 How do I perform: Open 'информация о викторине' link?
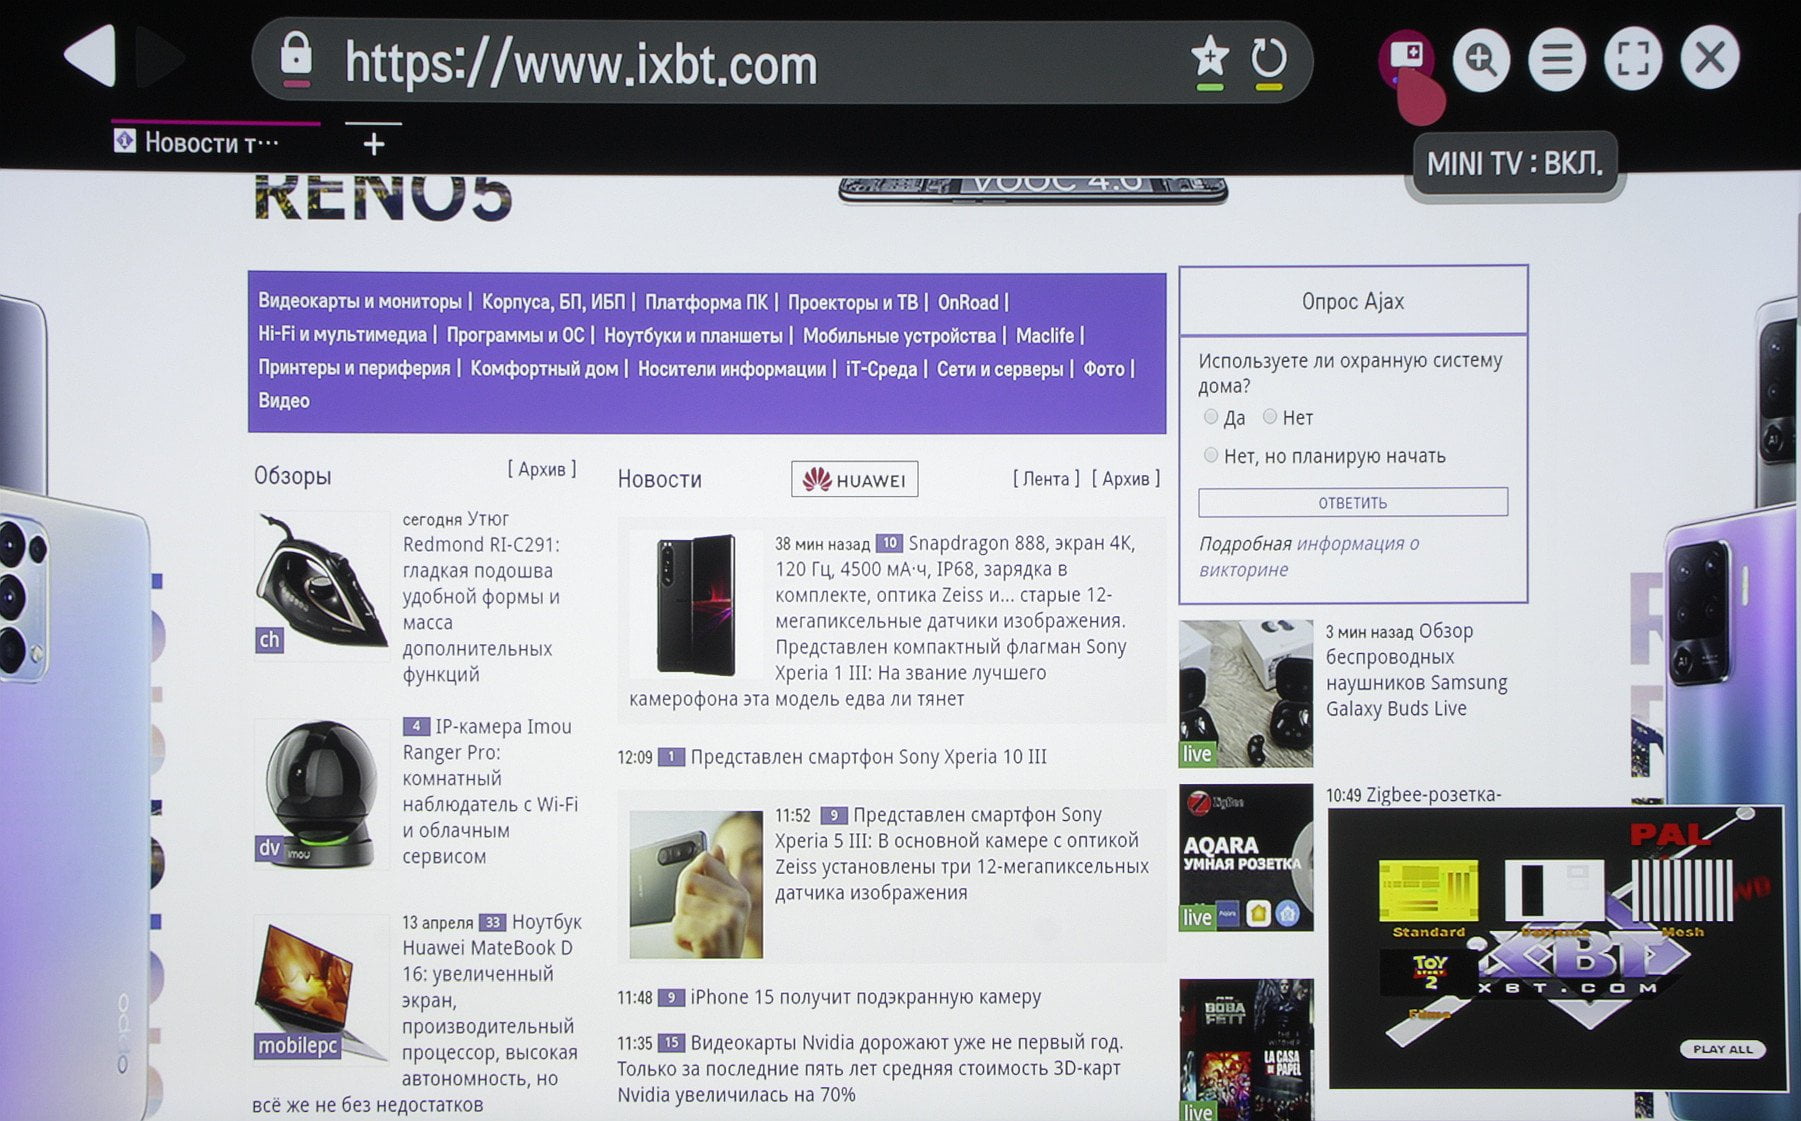pos(1309,556)
